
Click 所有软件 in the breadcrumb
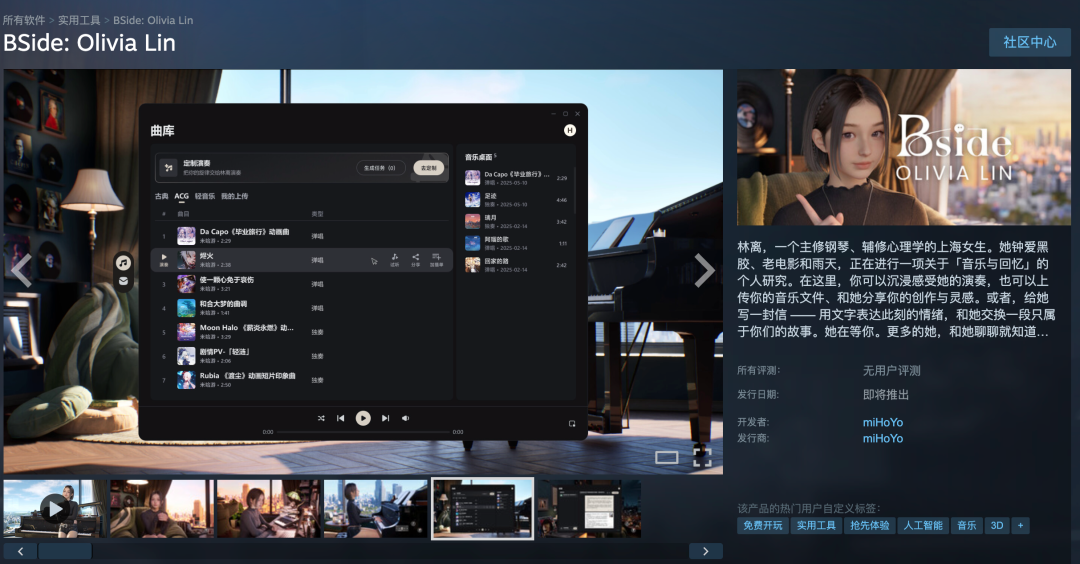(x=24, y=20)
